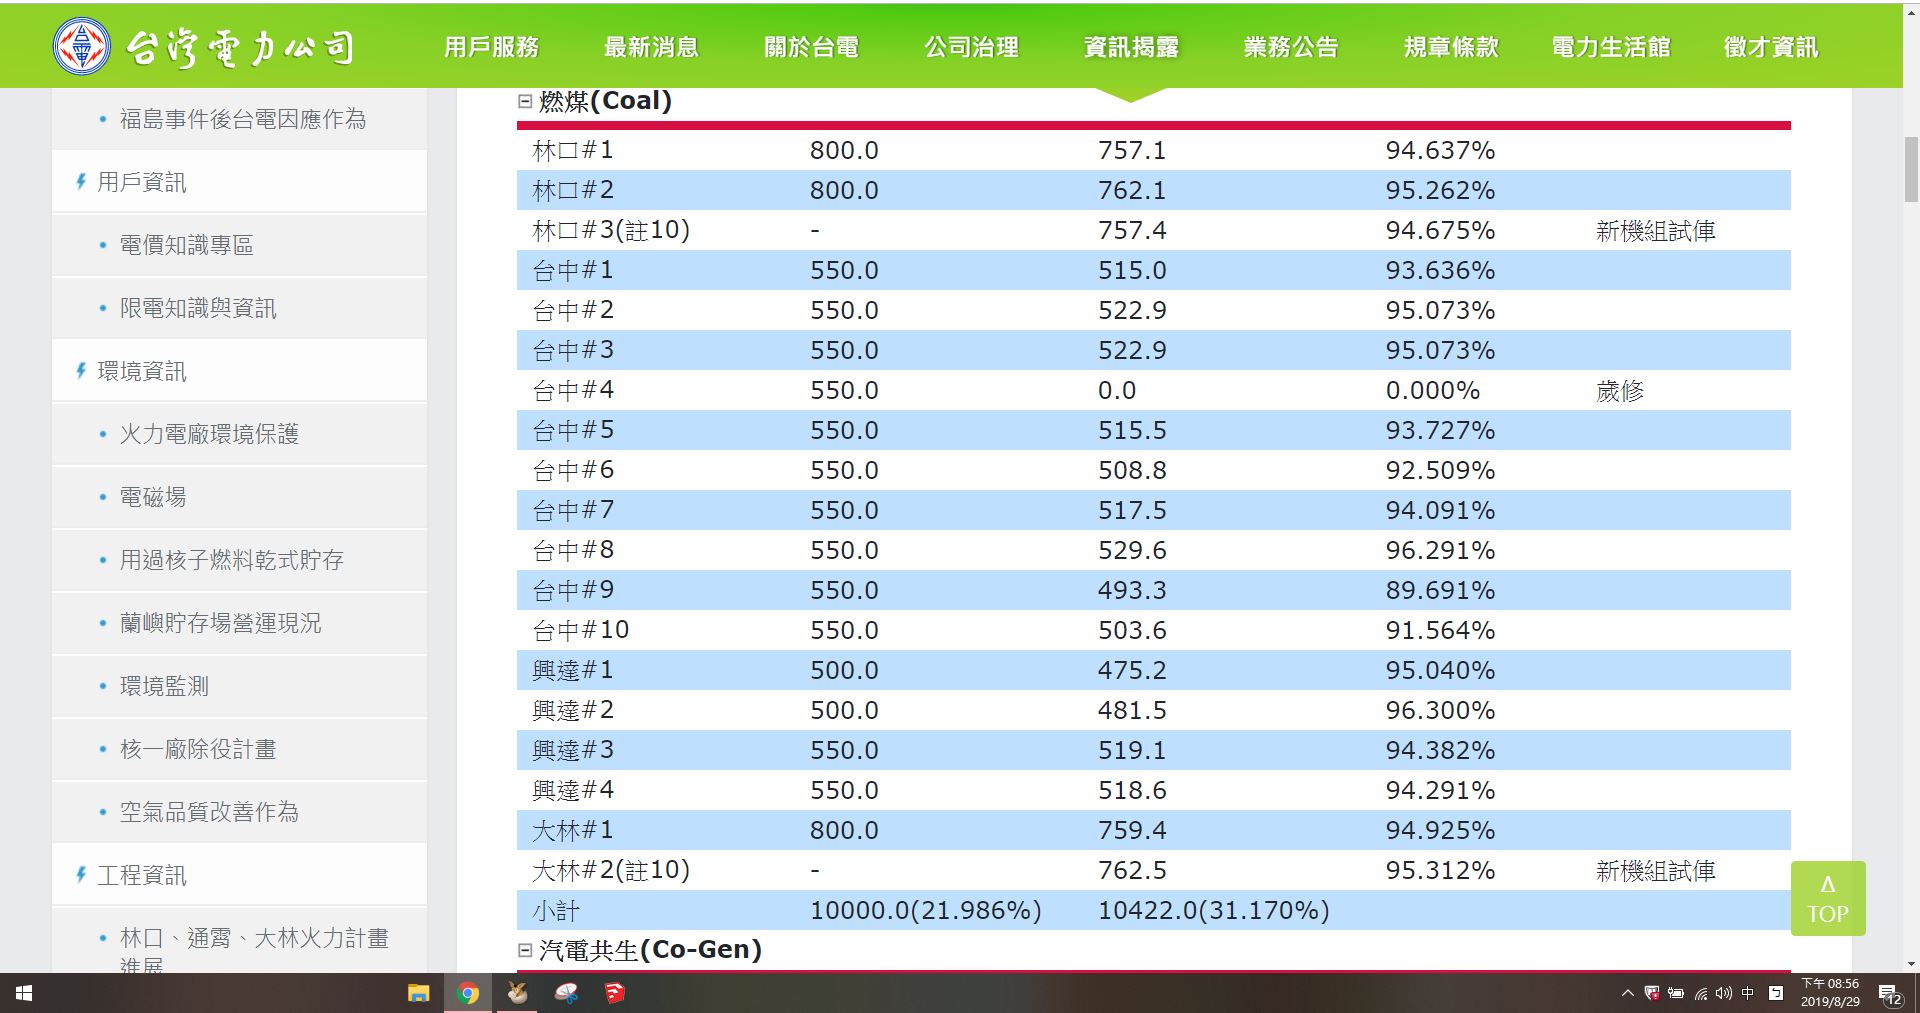Open the 徵才資訊 menu
1920x1013 pixels.
pos(1771,47)
